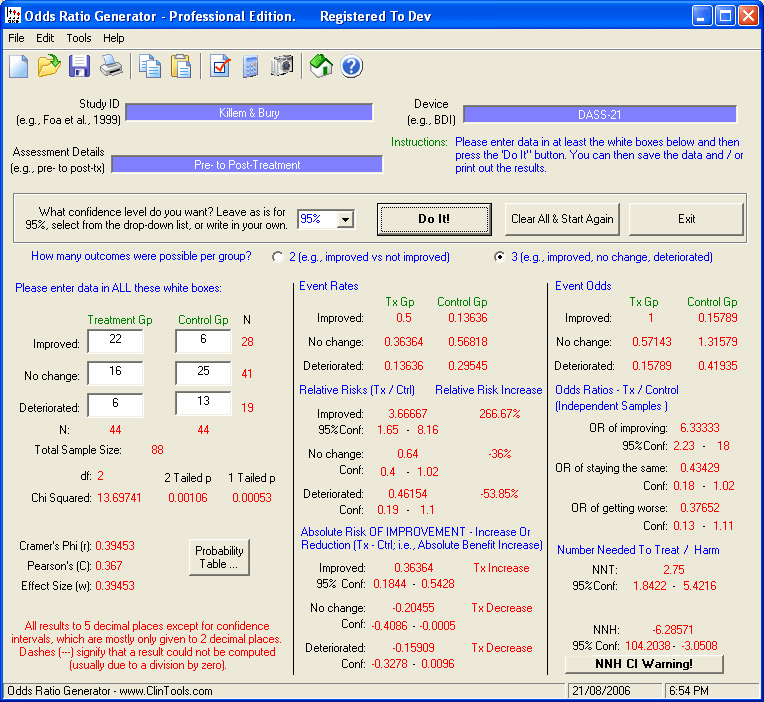Image resolution: width=764 pixels, height=702 pixels.
Task: Select the 2 outcomes per group option
Action: (x=278, y=257)
